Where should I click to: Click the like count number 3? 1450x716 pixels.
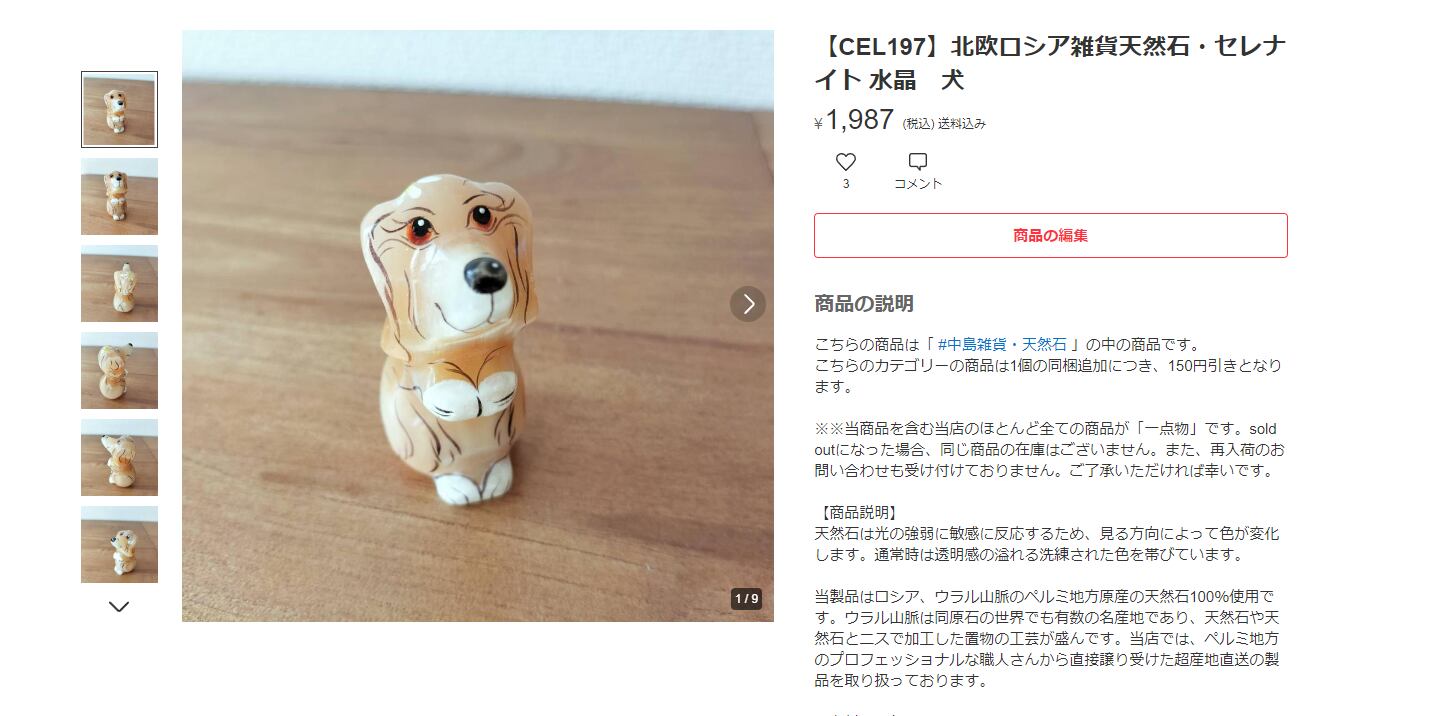(x=846, y=184)
